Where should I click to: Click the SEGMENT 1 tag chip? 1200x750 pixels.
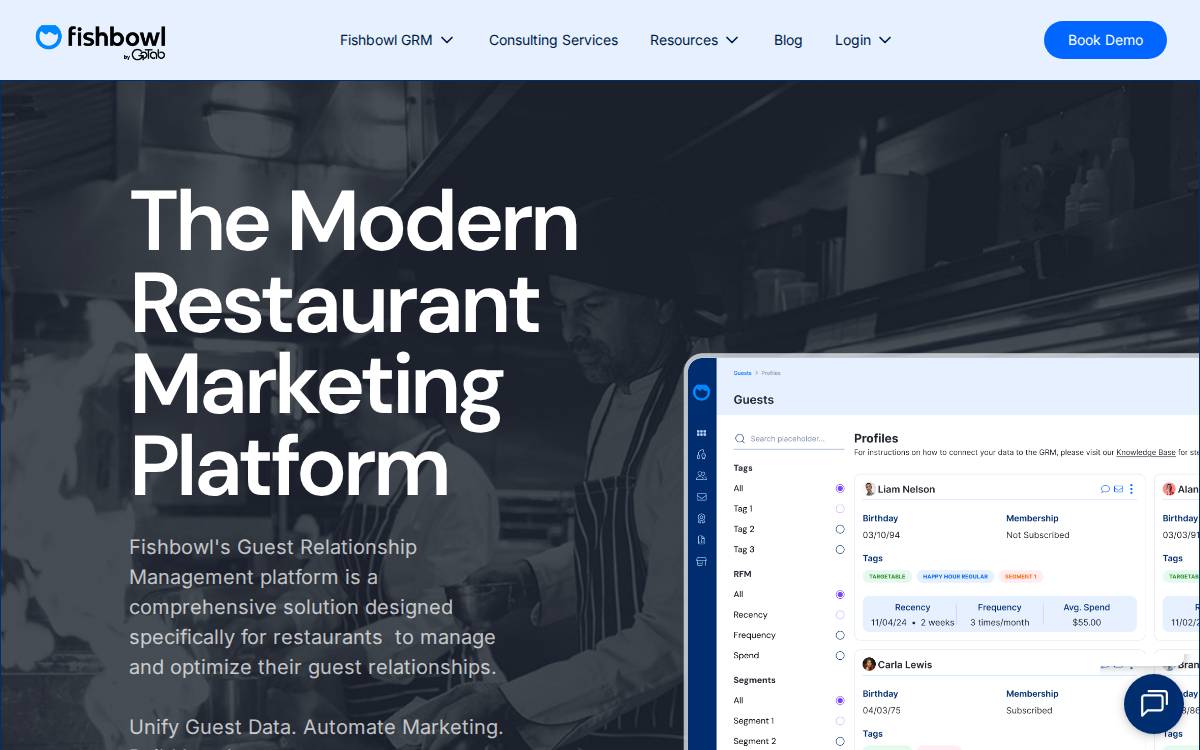coord(1020,576)
